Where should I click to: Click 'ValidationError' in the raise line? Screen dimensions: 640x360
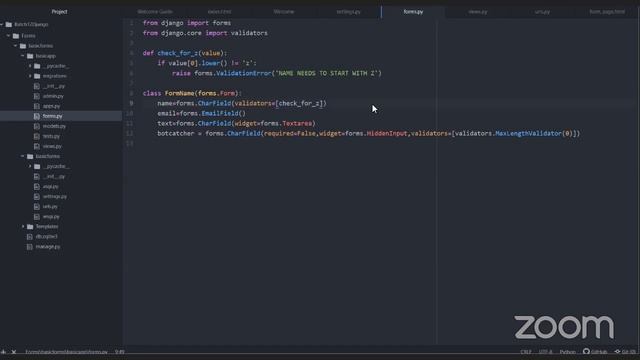click(244, 73)
